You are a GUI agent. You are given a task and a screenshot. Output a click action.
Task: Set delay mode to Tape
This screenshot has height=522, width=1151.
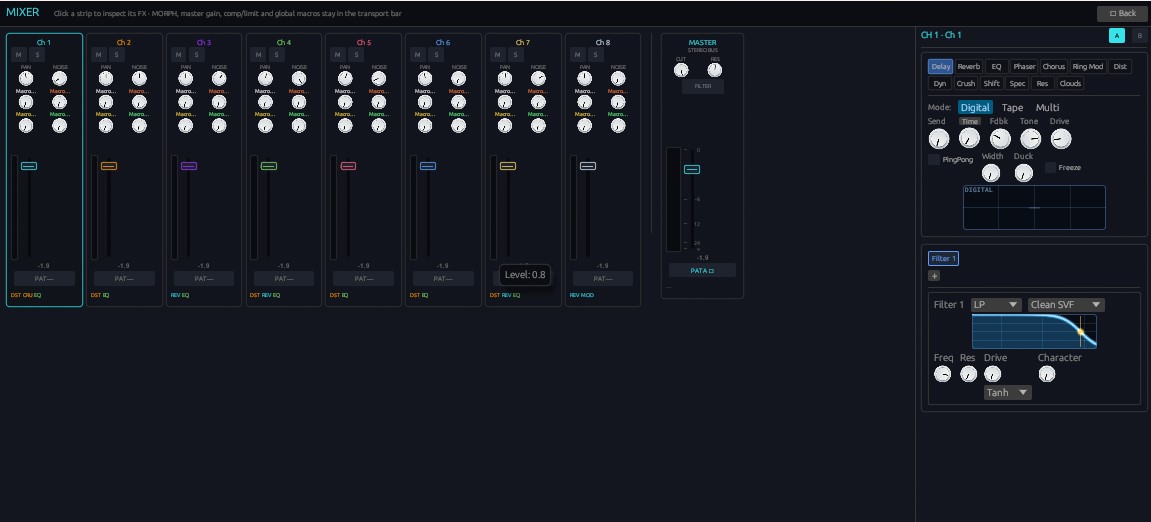(x=1012, y=108)
